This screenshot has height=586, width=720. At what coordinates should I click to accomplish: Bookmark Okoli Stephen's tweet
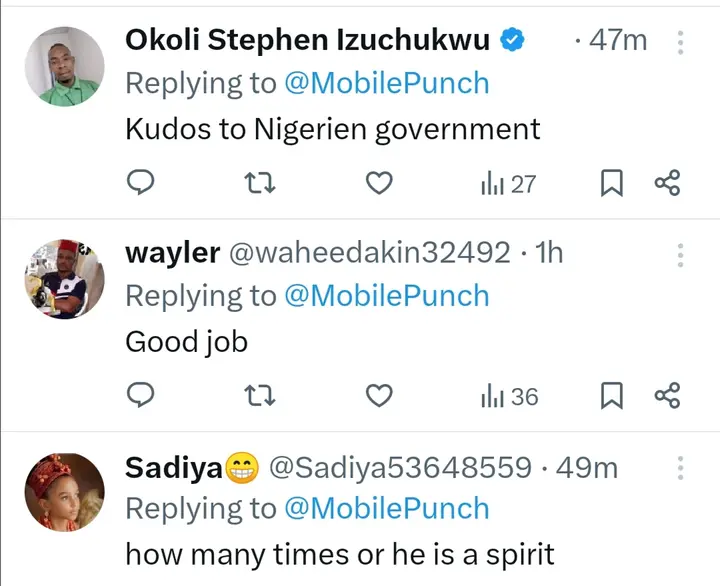click(611, 183)
